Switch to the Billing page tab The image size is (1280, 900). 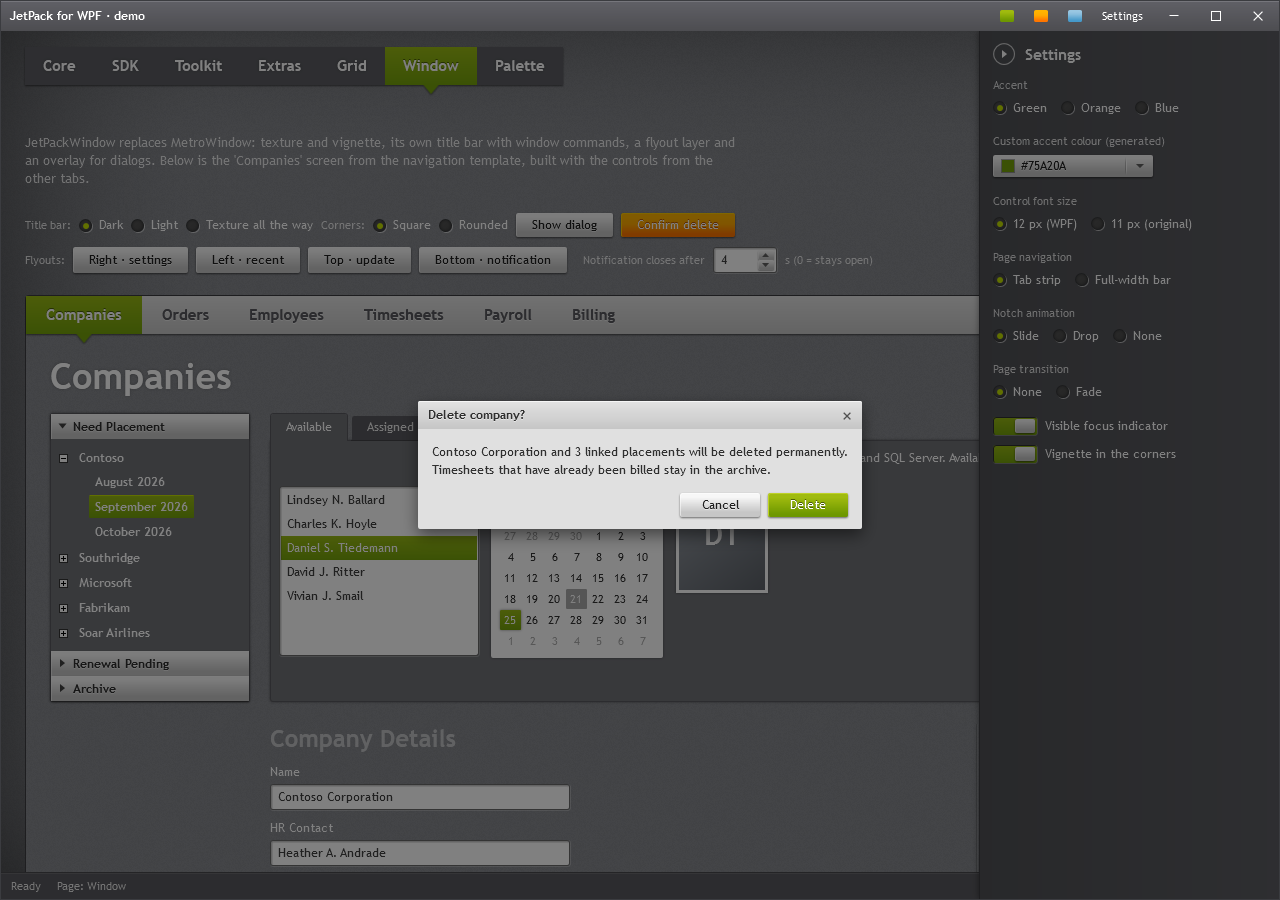click(x=594, y=315)
